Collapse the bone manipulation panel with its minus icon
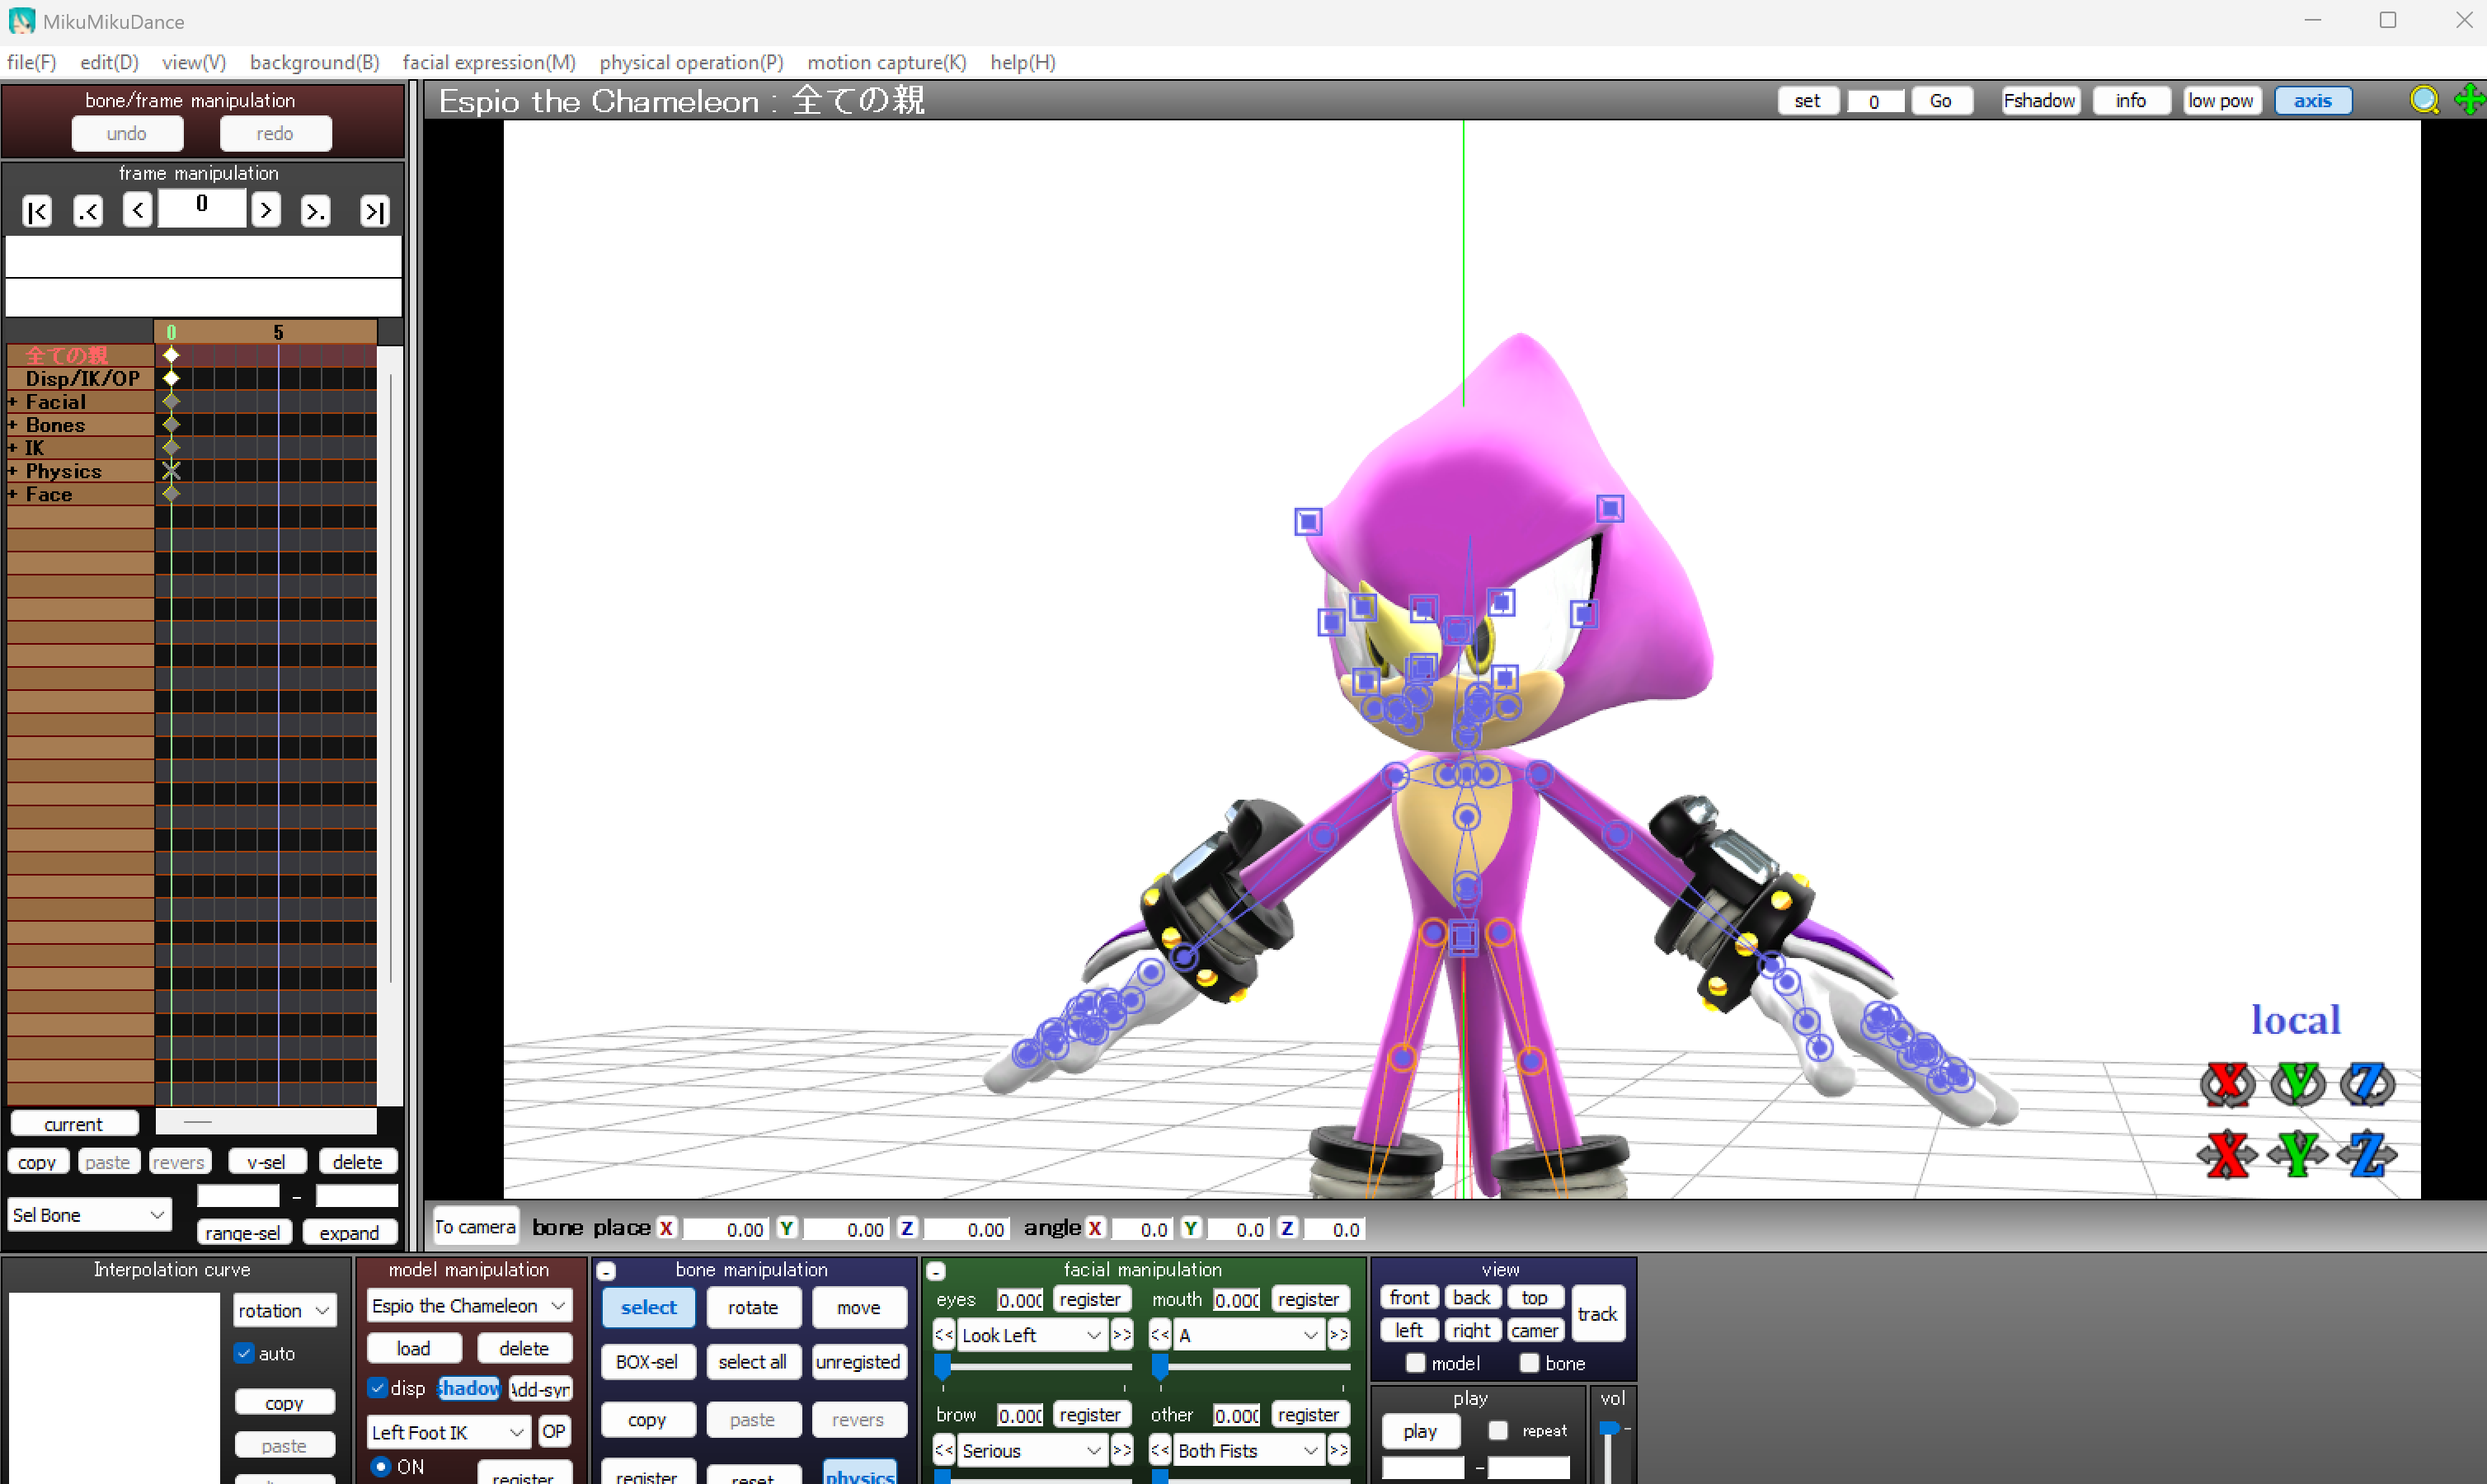The width and height of the screenshot is (2487, 1484). click(x=606, y=1271)
